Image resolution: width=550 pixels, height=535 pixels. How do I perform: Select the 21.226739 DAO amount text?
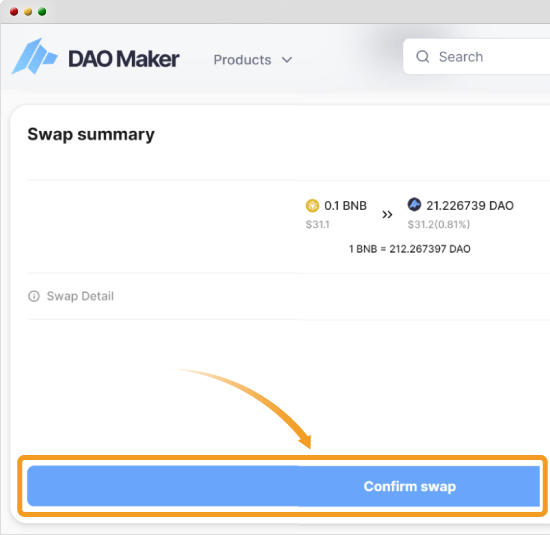pyautogui.click(x=470, y=206)
